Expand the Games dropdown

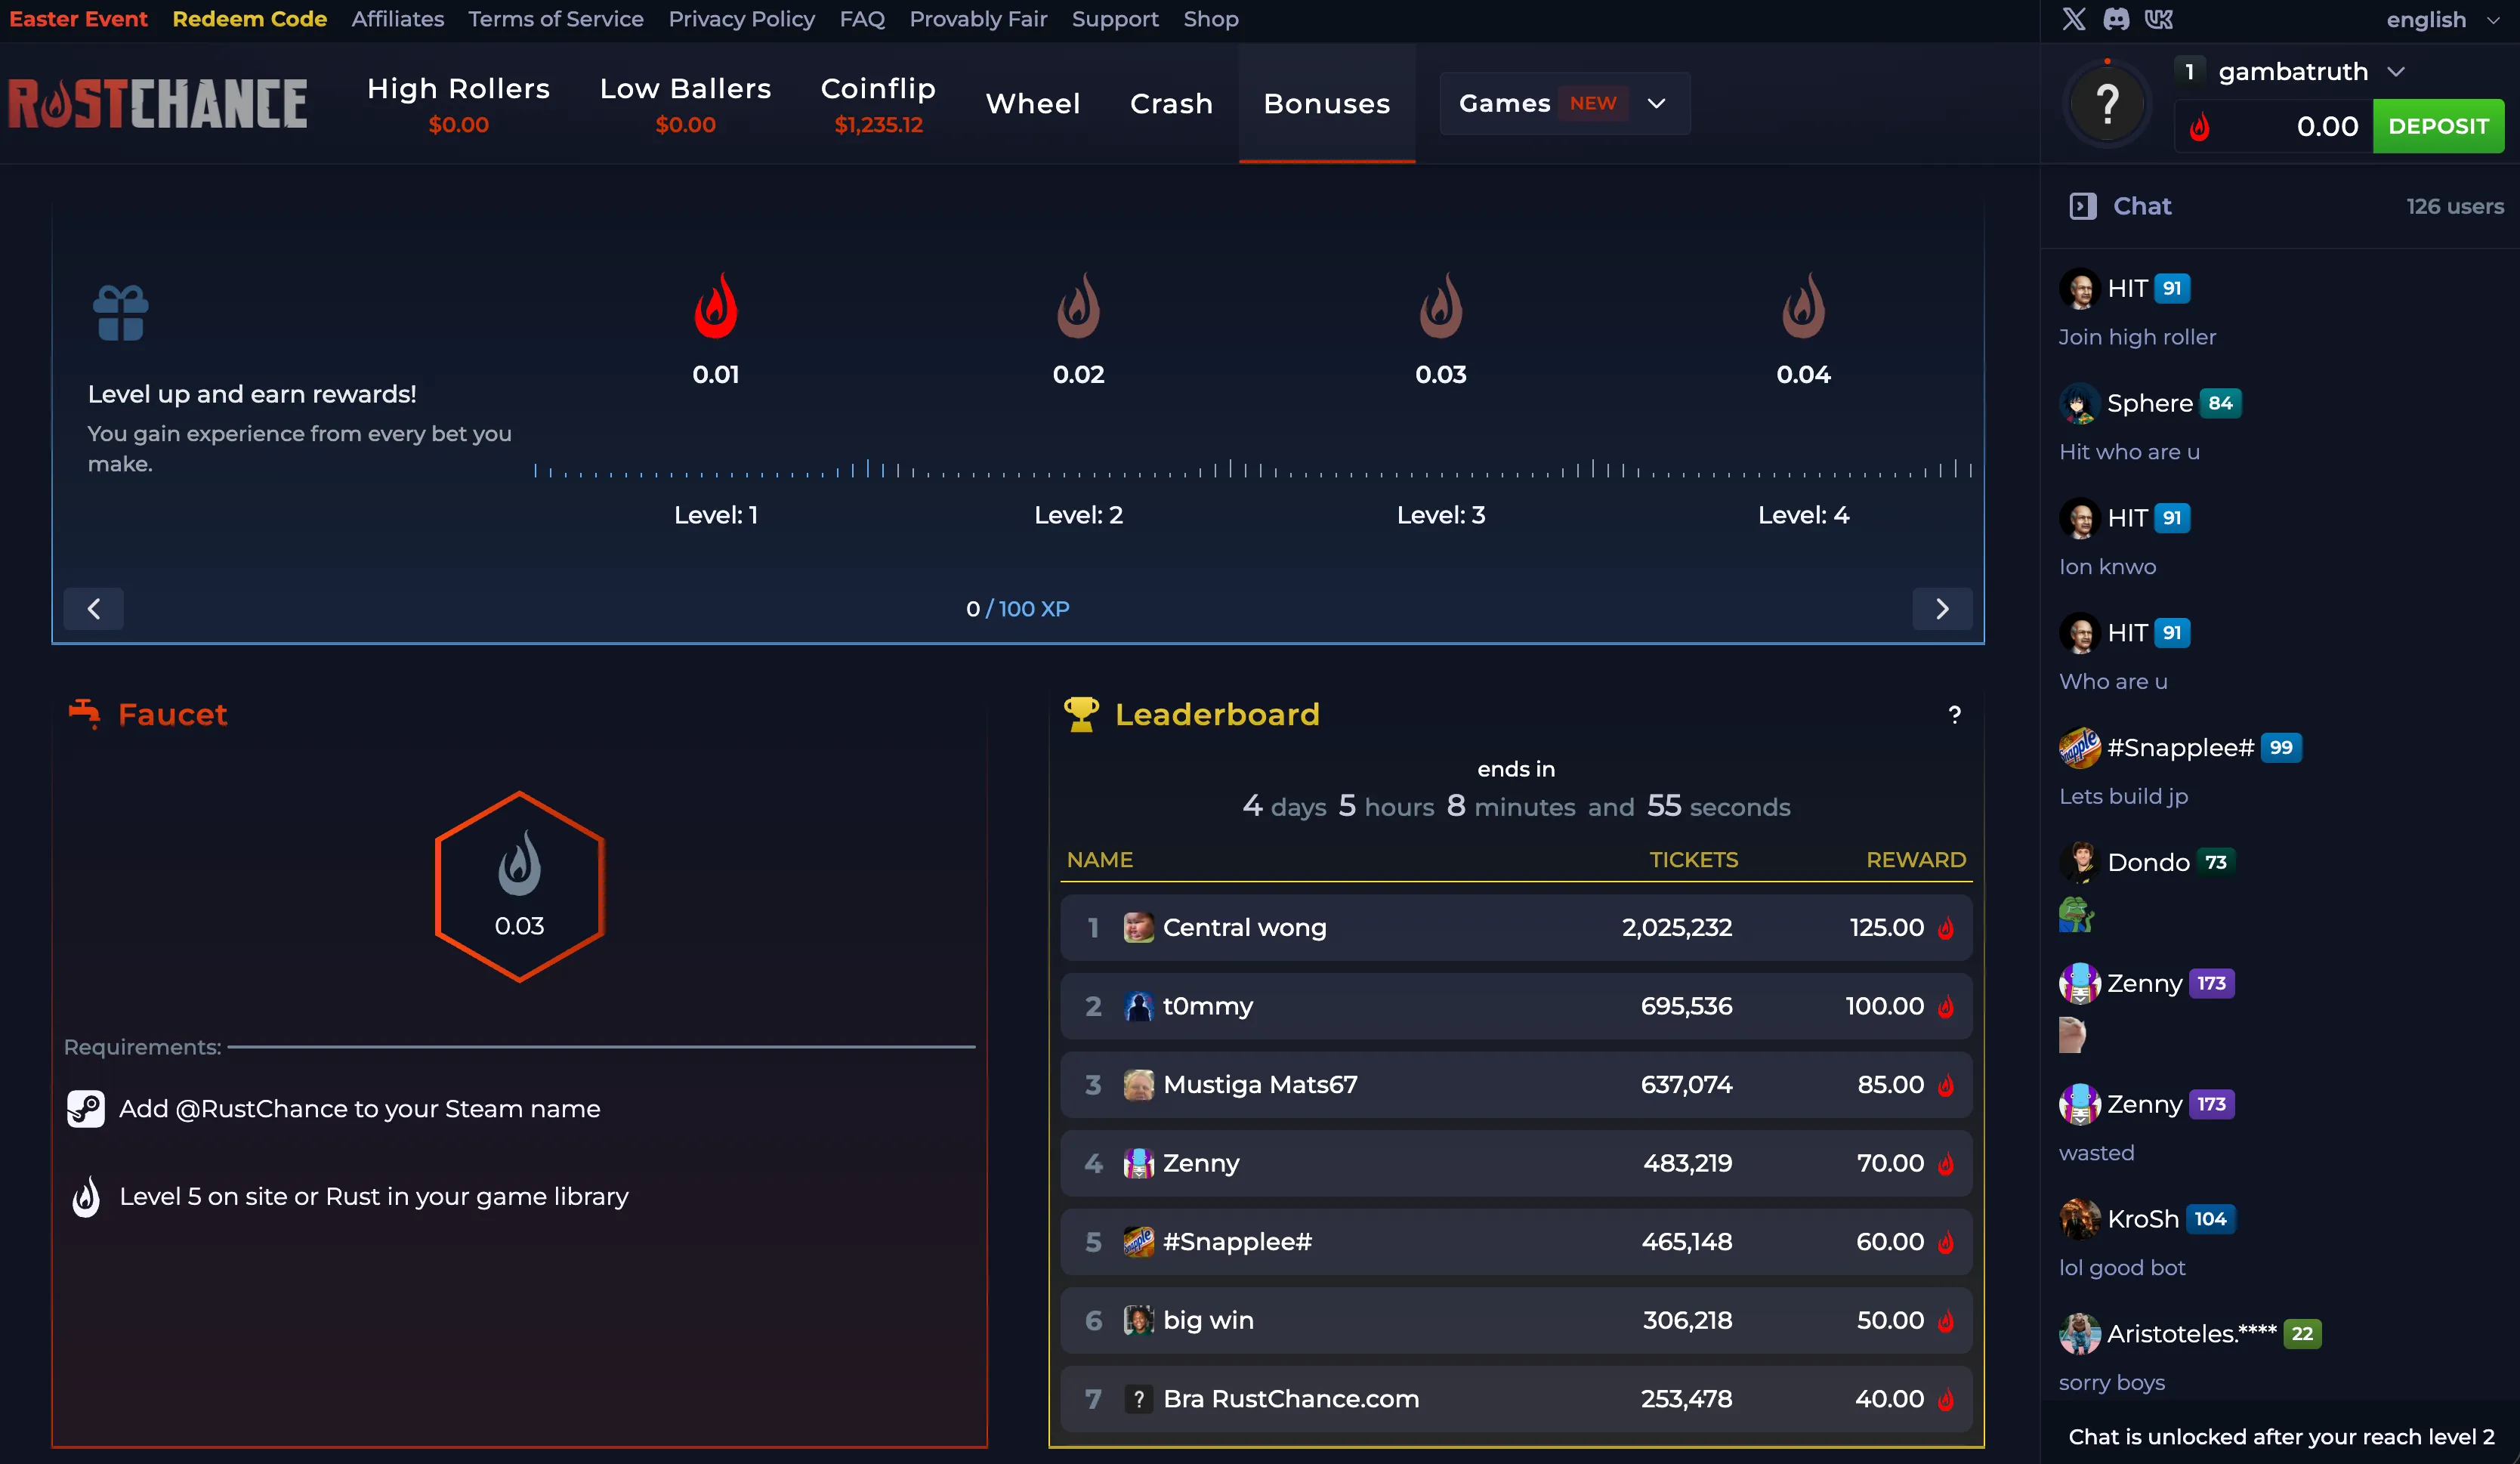point(1565,103)
